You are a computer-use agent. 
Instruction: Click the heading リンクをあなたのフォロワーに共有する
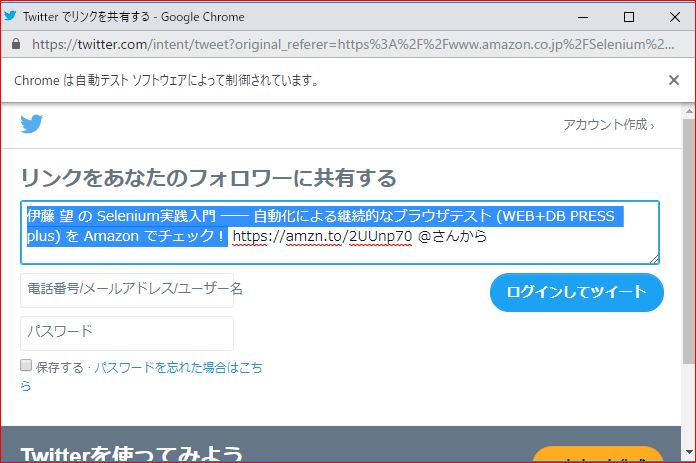[208, 178]
